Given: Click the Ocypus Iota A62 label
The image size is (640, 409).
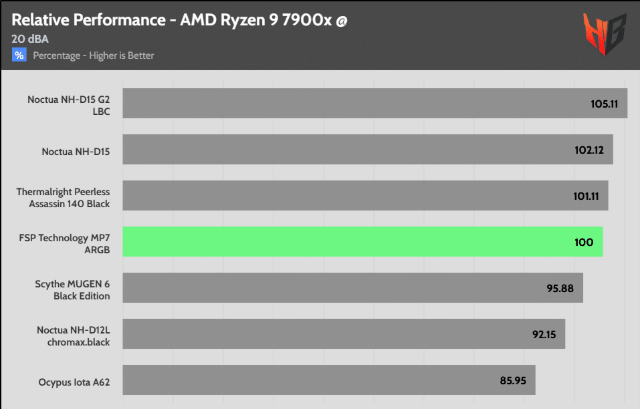Looking at the screenshot, I should coord(74,382).
